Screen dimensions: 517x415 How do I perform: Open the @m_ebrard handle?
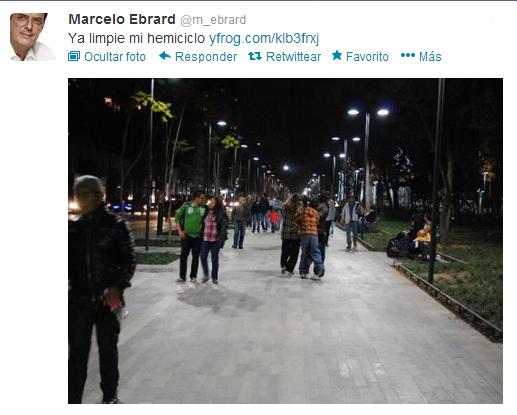213,20
